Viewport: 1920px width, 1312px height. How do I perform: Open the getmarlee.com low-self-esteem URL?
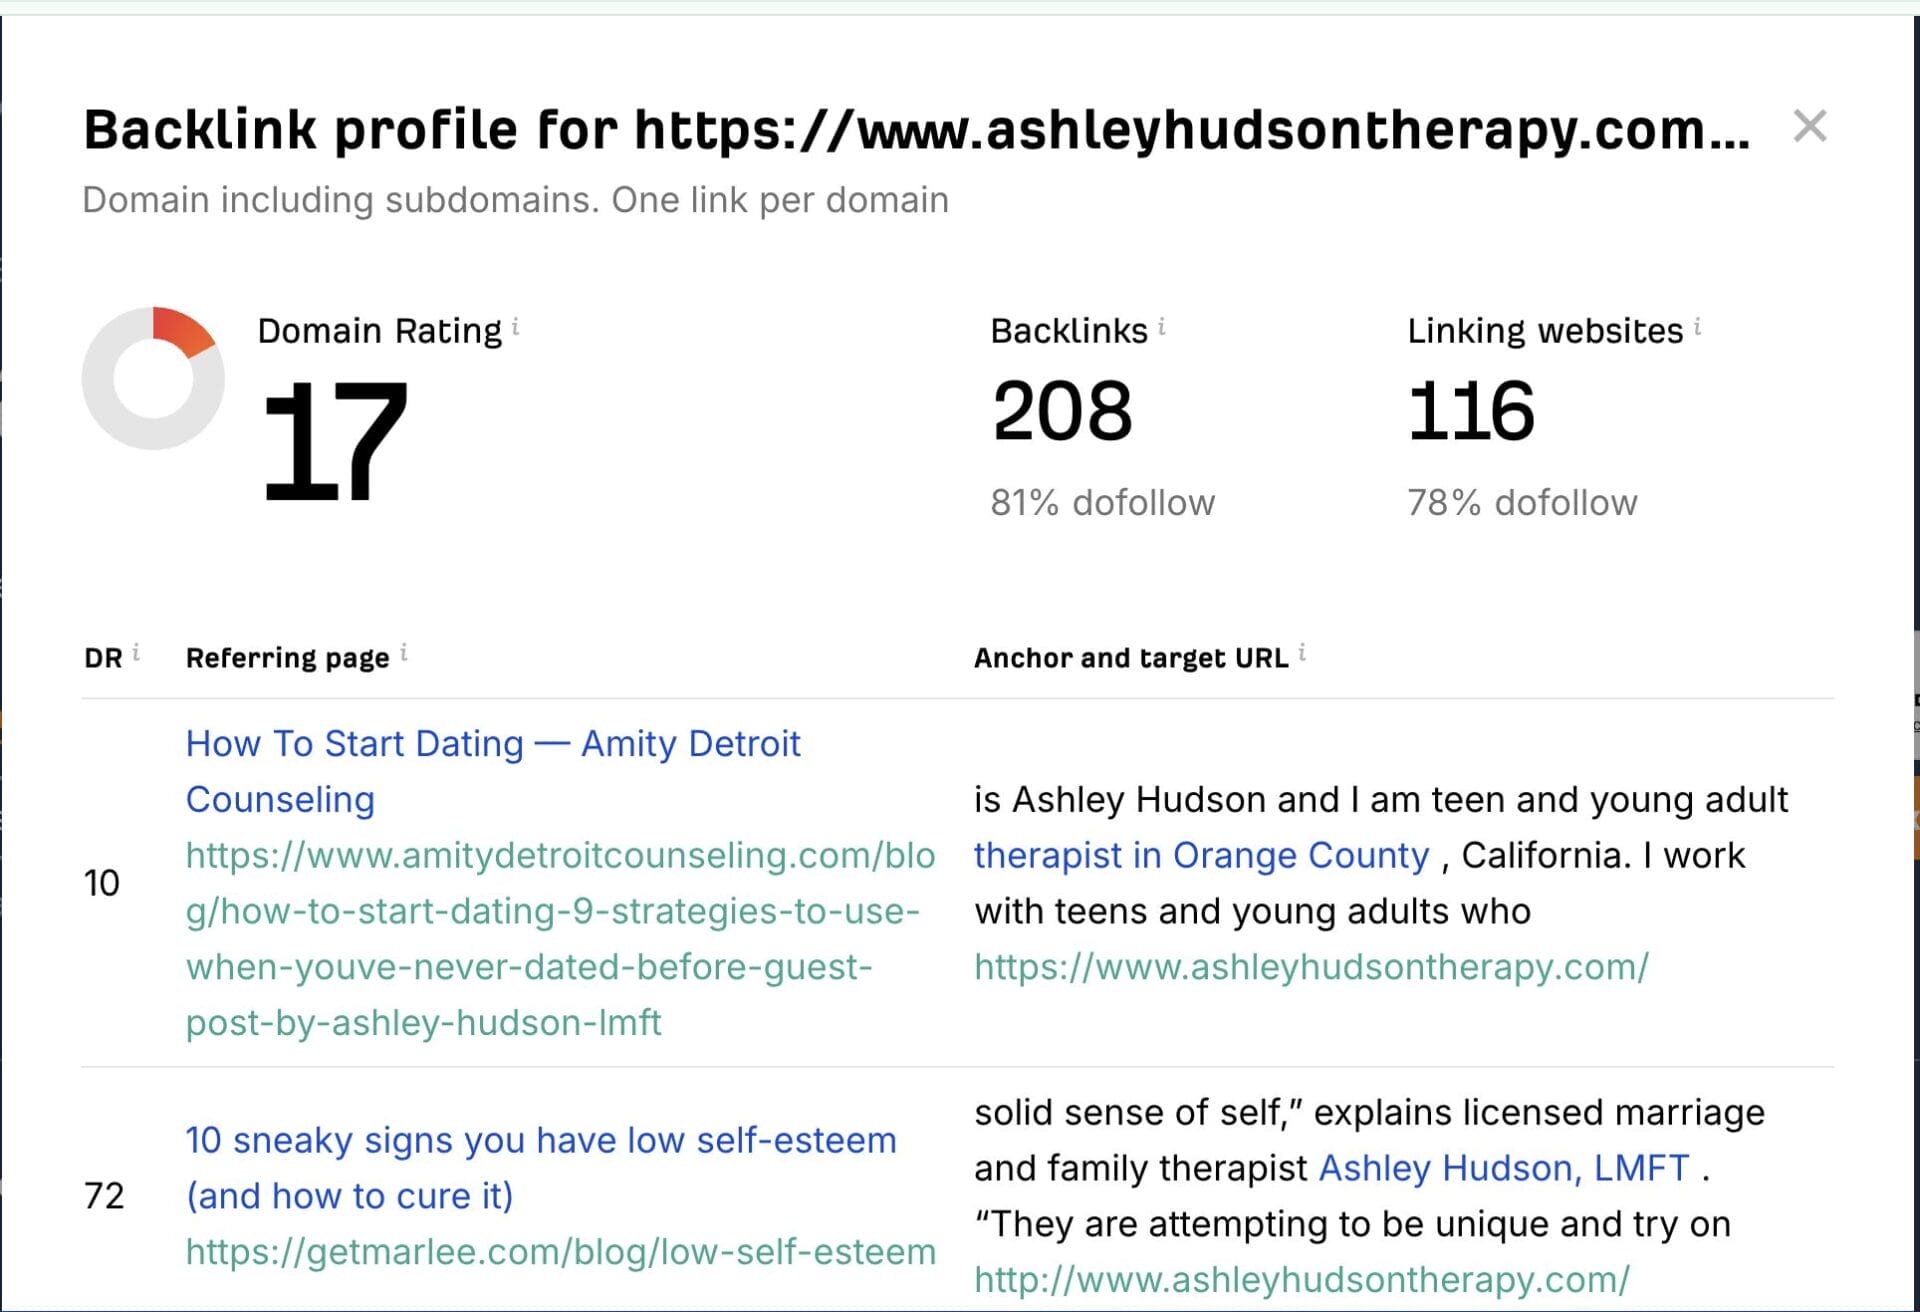560,1251
